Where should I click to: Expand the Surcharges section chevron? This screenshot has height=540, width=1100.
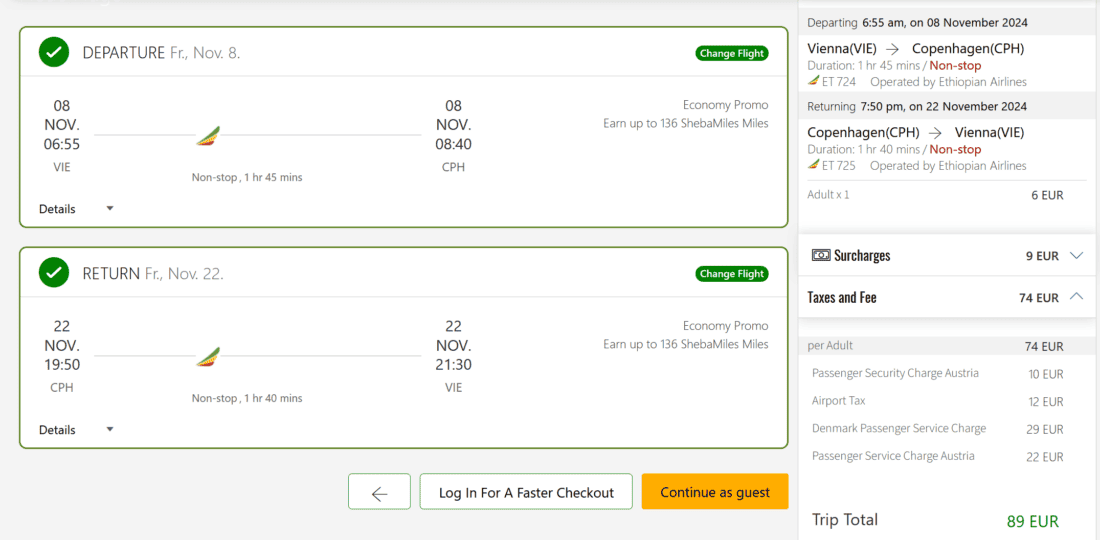click(1076, 255)
